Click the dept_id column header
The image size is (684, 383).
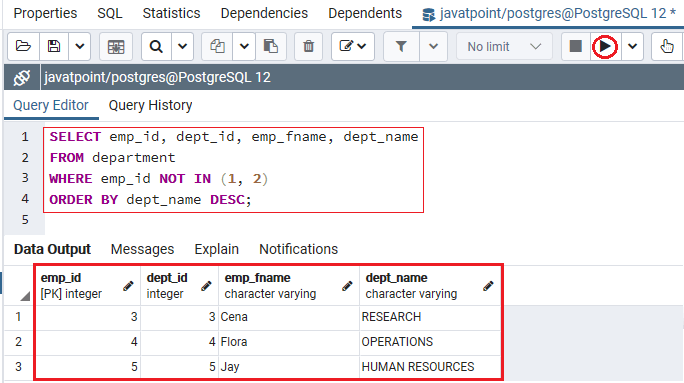[179, 286]
